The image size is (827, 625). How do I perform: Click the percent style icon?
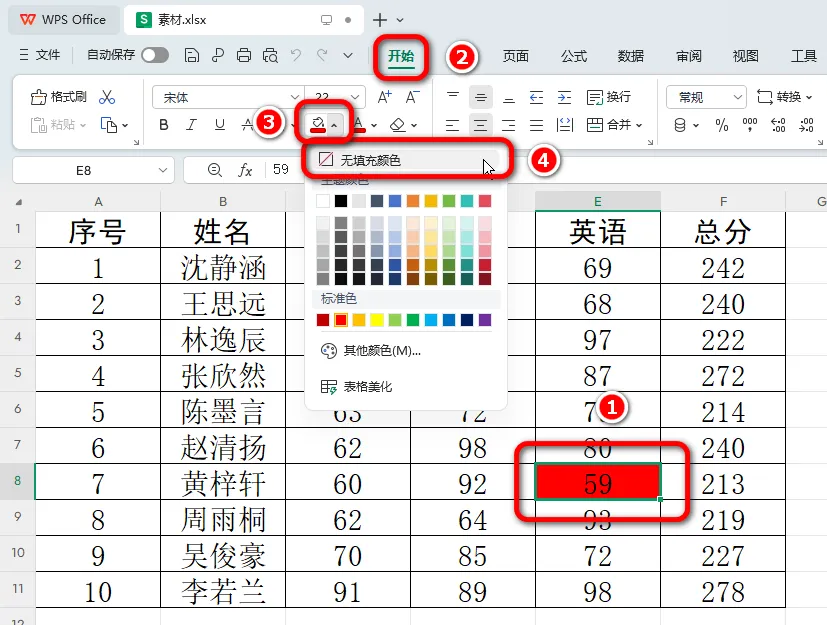tap(722, 125)
